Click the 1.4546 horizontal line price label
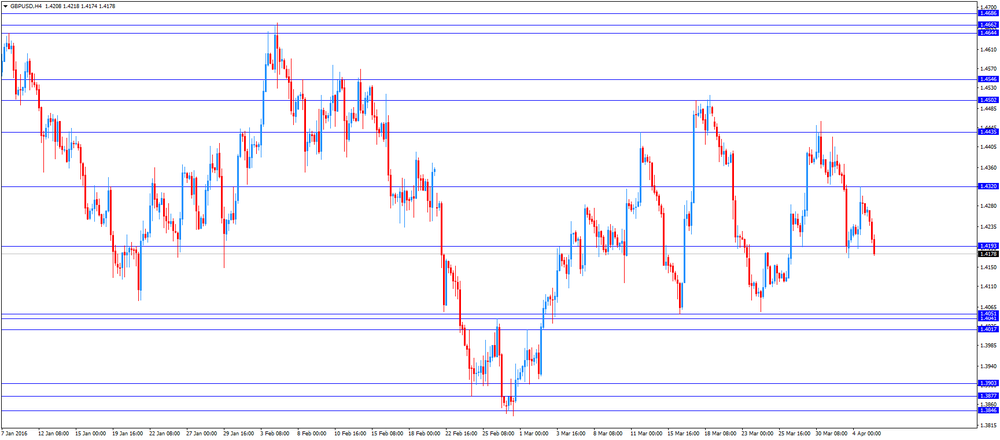1000x440 pixels. [988, 80]
